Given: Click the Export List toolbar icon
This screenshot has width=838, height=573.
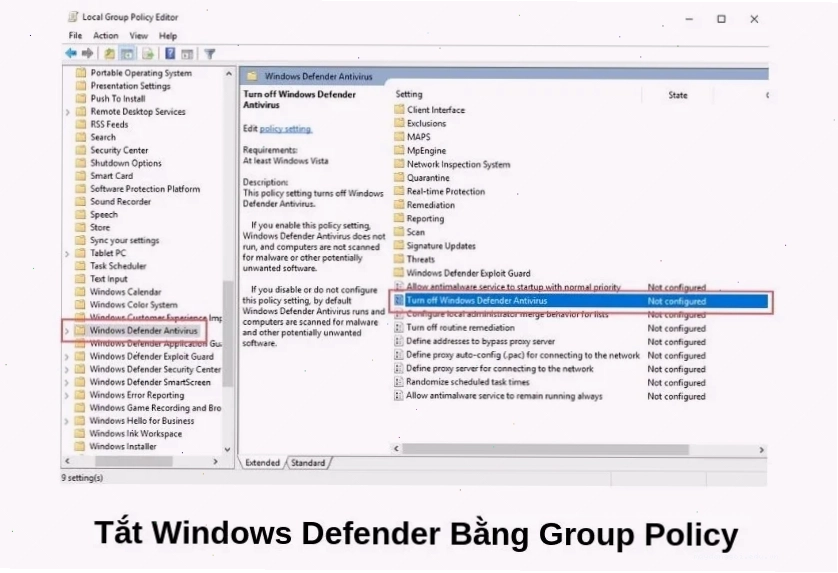Looking at the screenshot, I should (x=148, y=53).
